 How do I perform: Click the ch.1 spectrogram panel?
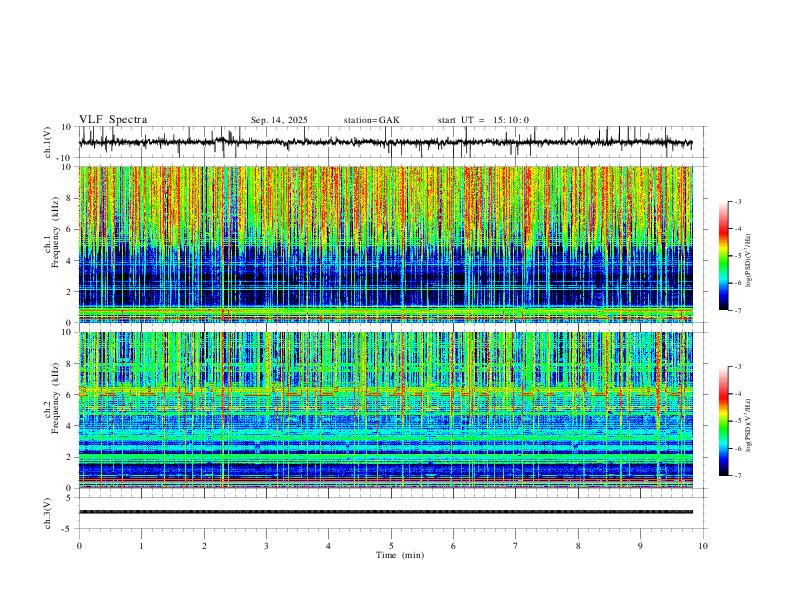coord(385,244)
